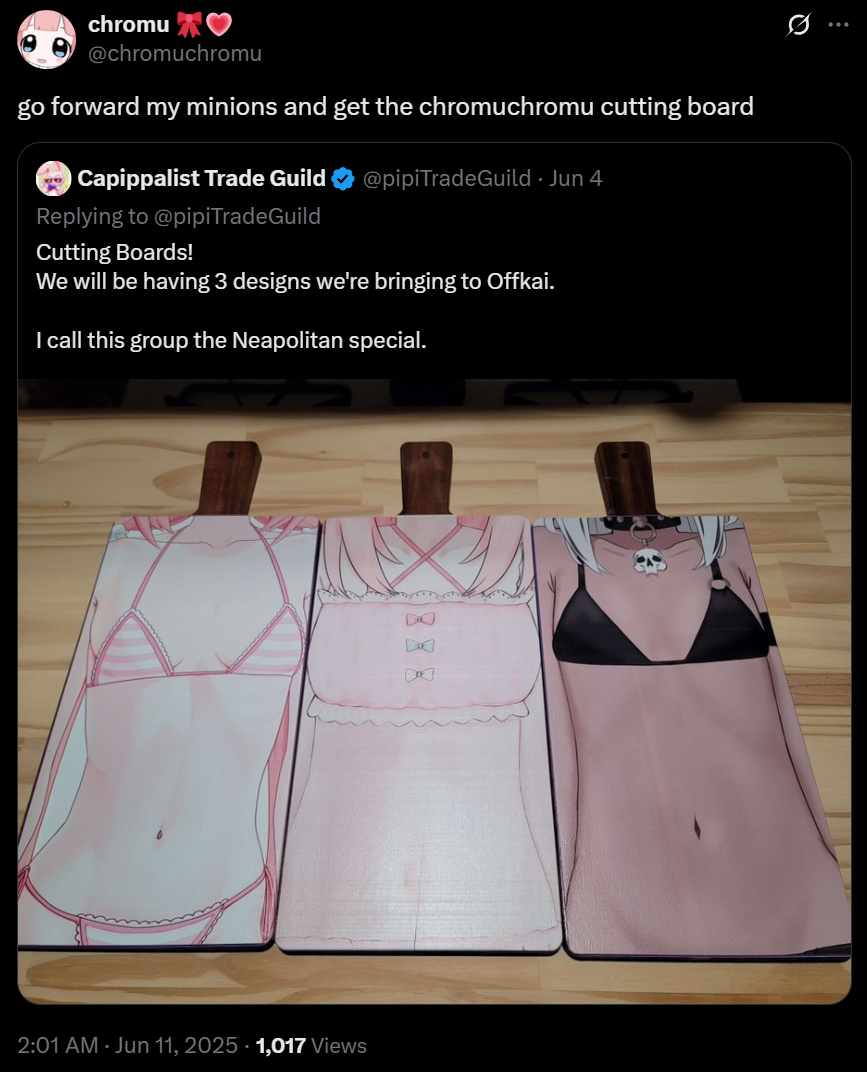Click the heart emoji beside chromu's name
This screenshot has height=1072, width=867.
click(x=219, y=25)
